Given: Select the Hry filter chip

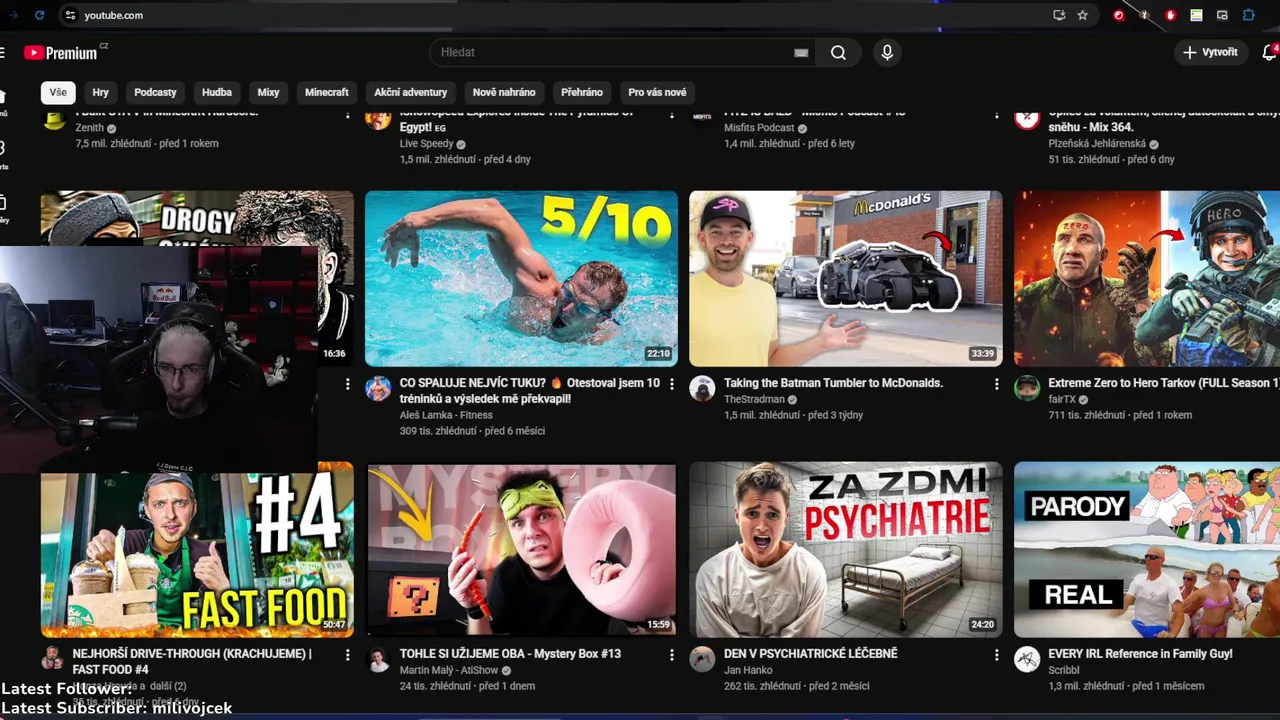Looking at the screenshot, I should pos(101,92).
